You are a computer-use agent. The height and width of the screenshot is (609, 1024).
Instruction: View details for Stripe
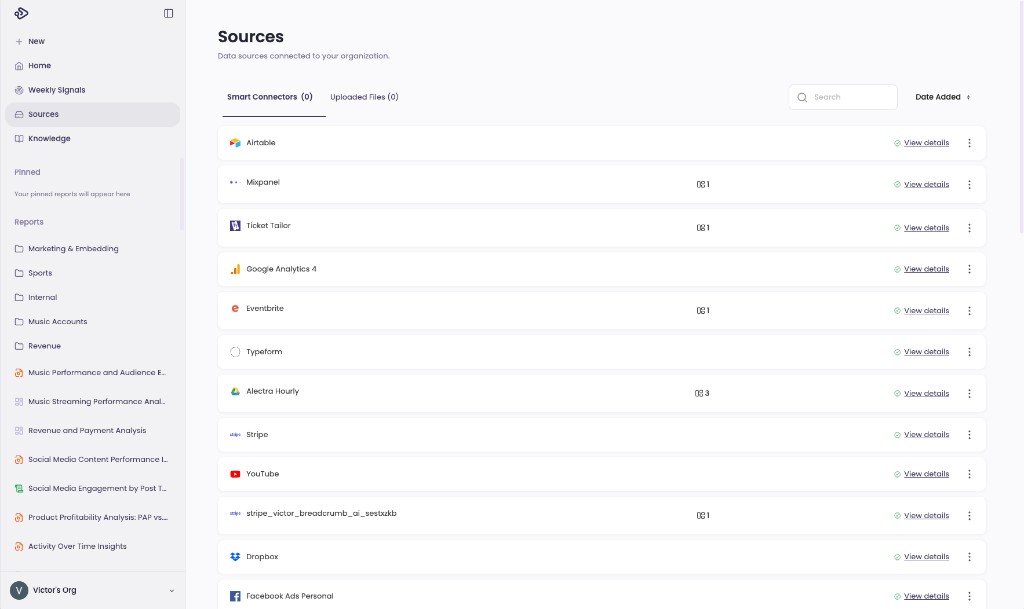[926, 435]
